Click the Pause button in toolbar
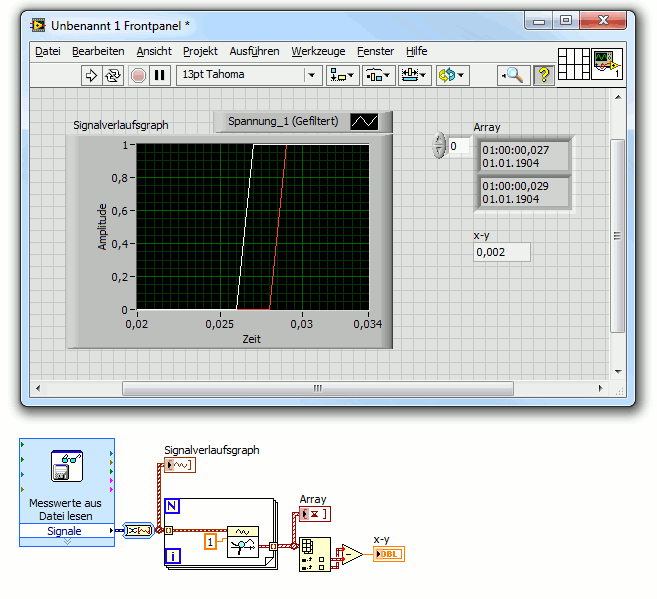 (x=158, y=75)
